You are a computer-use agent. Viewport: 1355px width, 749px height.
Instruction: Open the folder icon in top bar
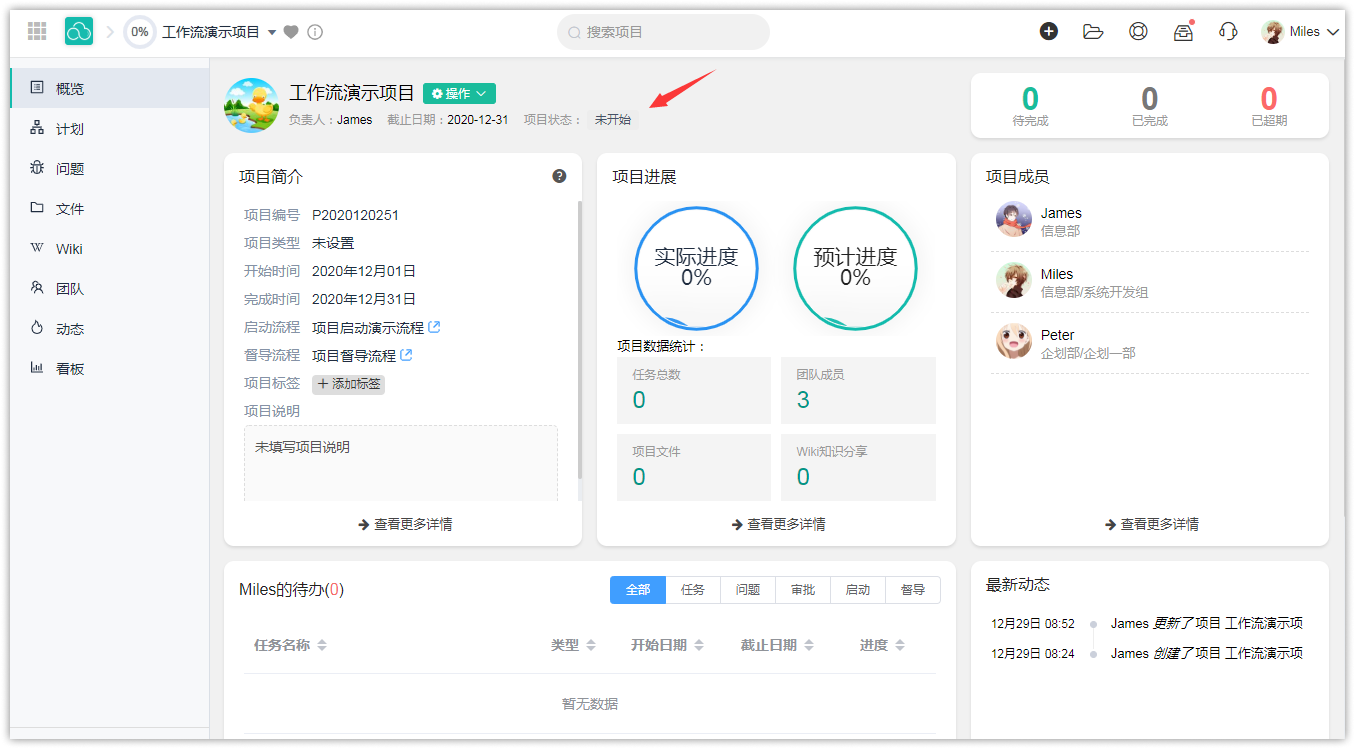click(1093, 31)
